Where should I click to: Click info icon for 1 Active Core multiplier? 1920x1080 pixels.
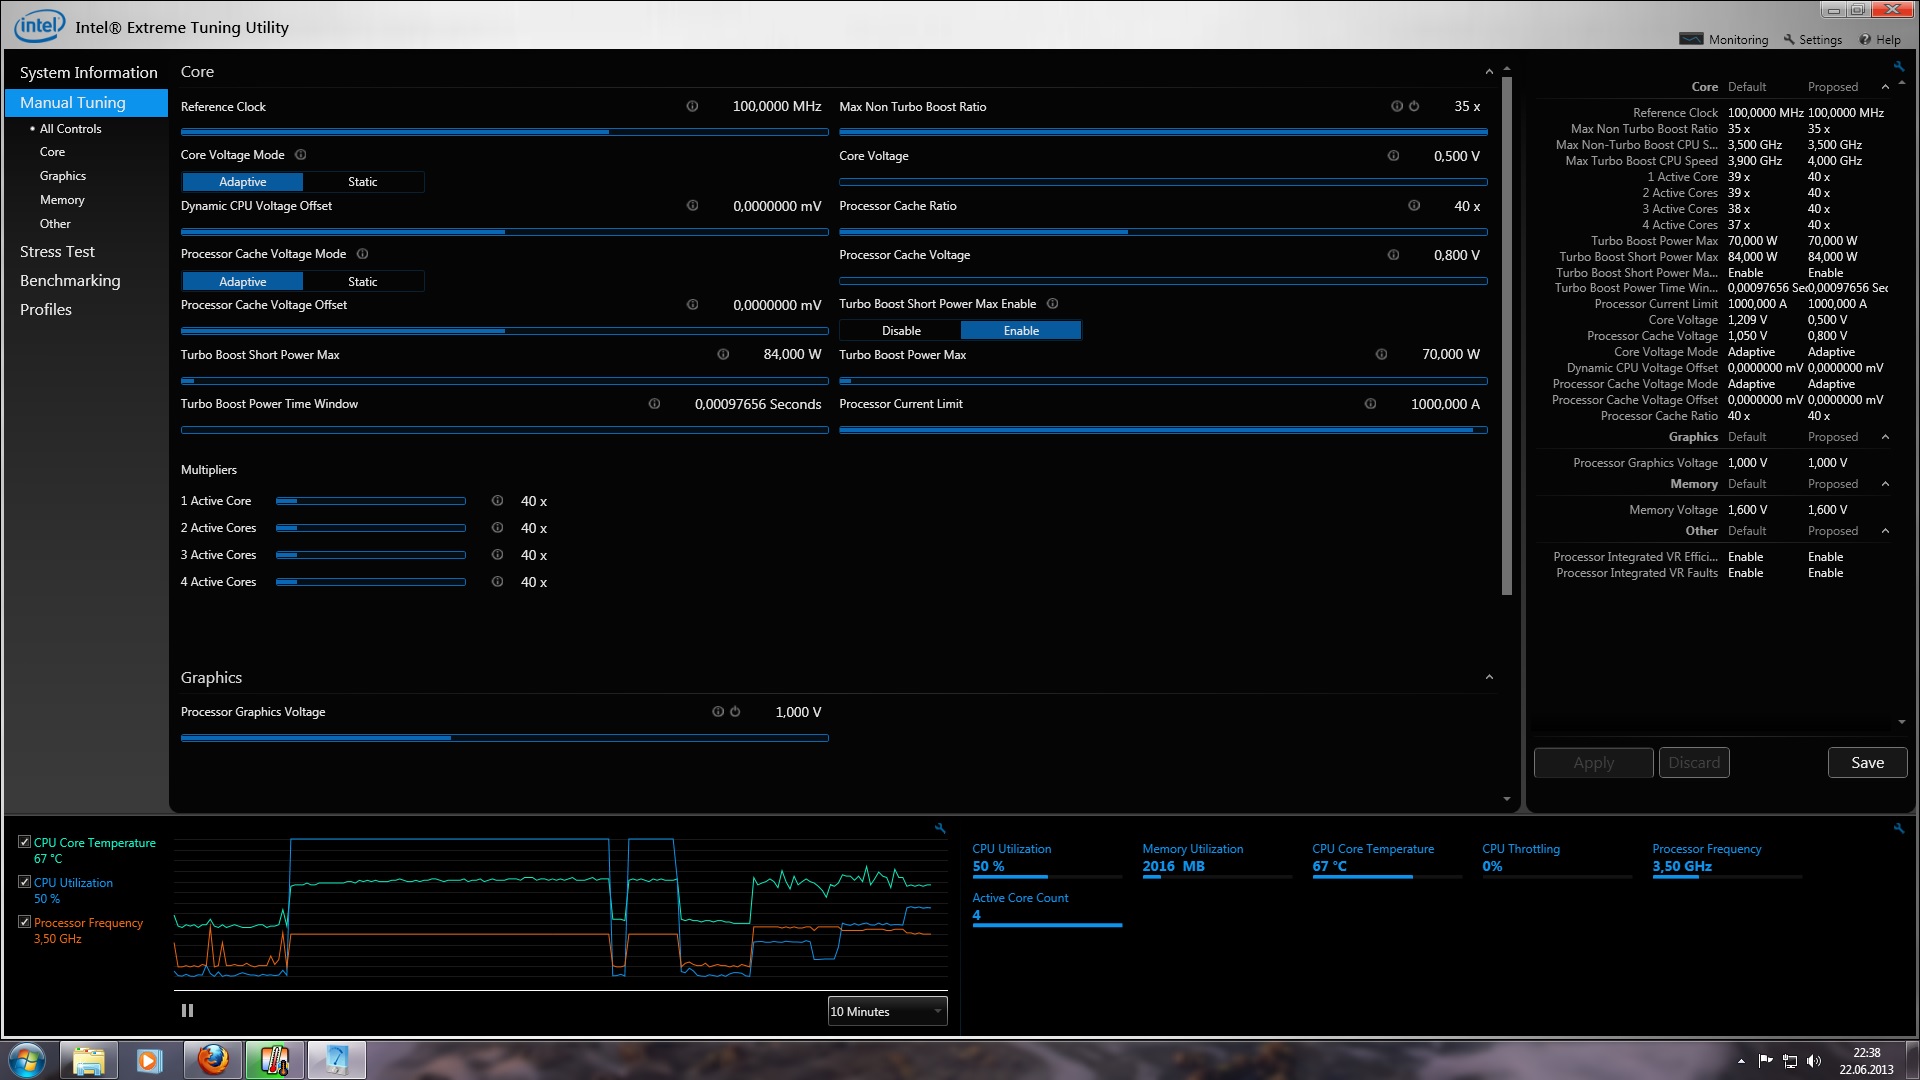pyautogui.click(x=497, y=501)
